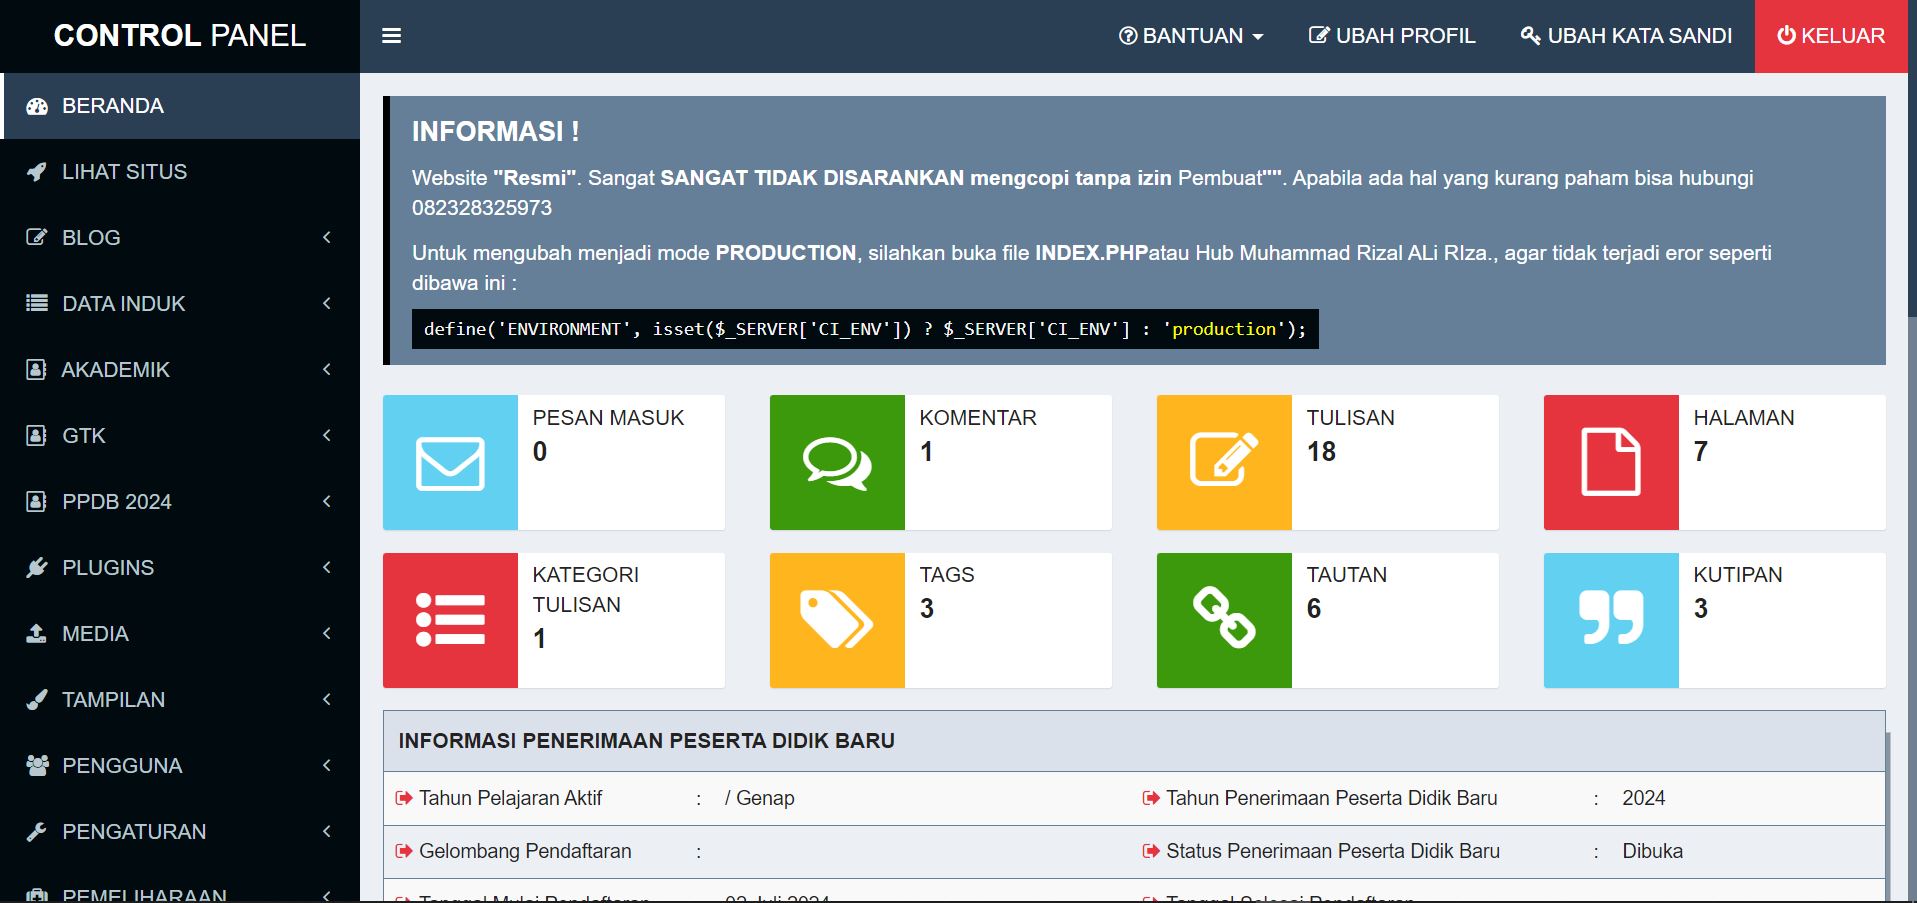Viewport: 1917px width, 903px height.
Task: Expand the PPDB 2024 menu
Action: point(180,502)
